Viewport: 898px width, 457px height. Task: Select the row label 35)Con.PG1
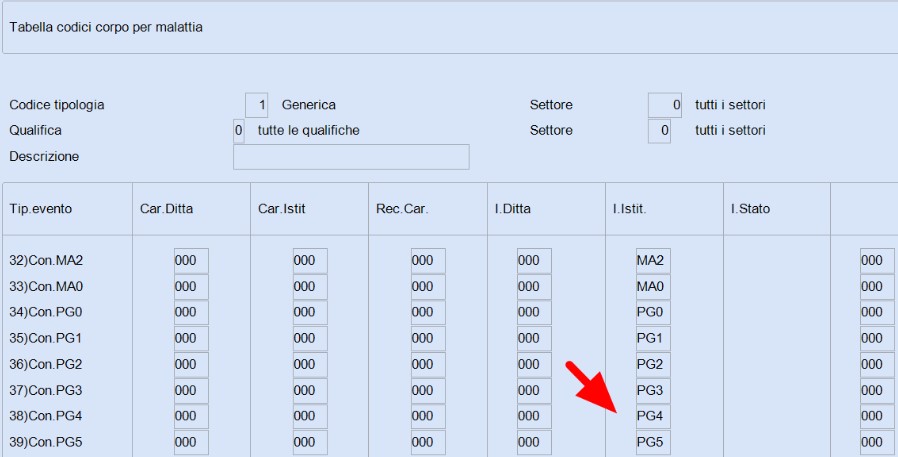46,338
